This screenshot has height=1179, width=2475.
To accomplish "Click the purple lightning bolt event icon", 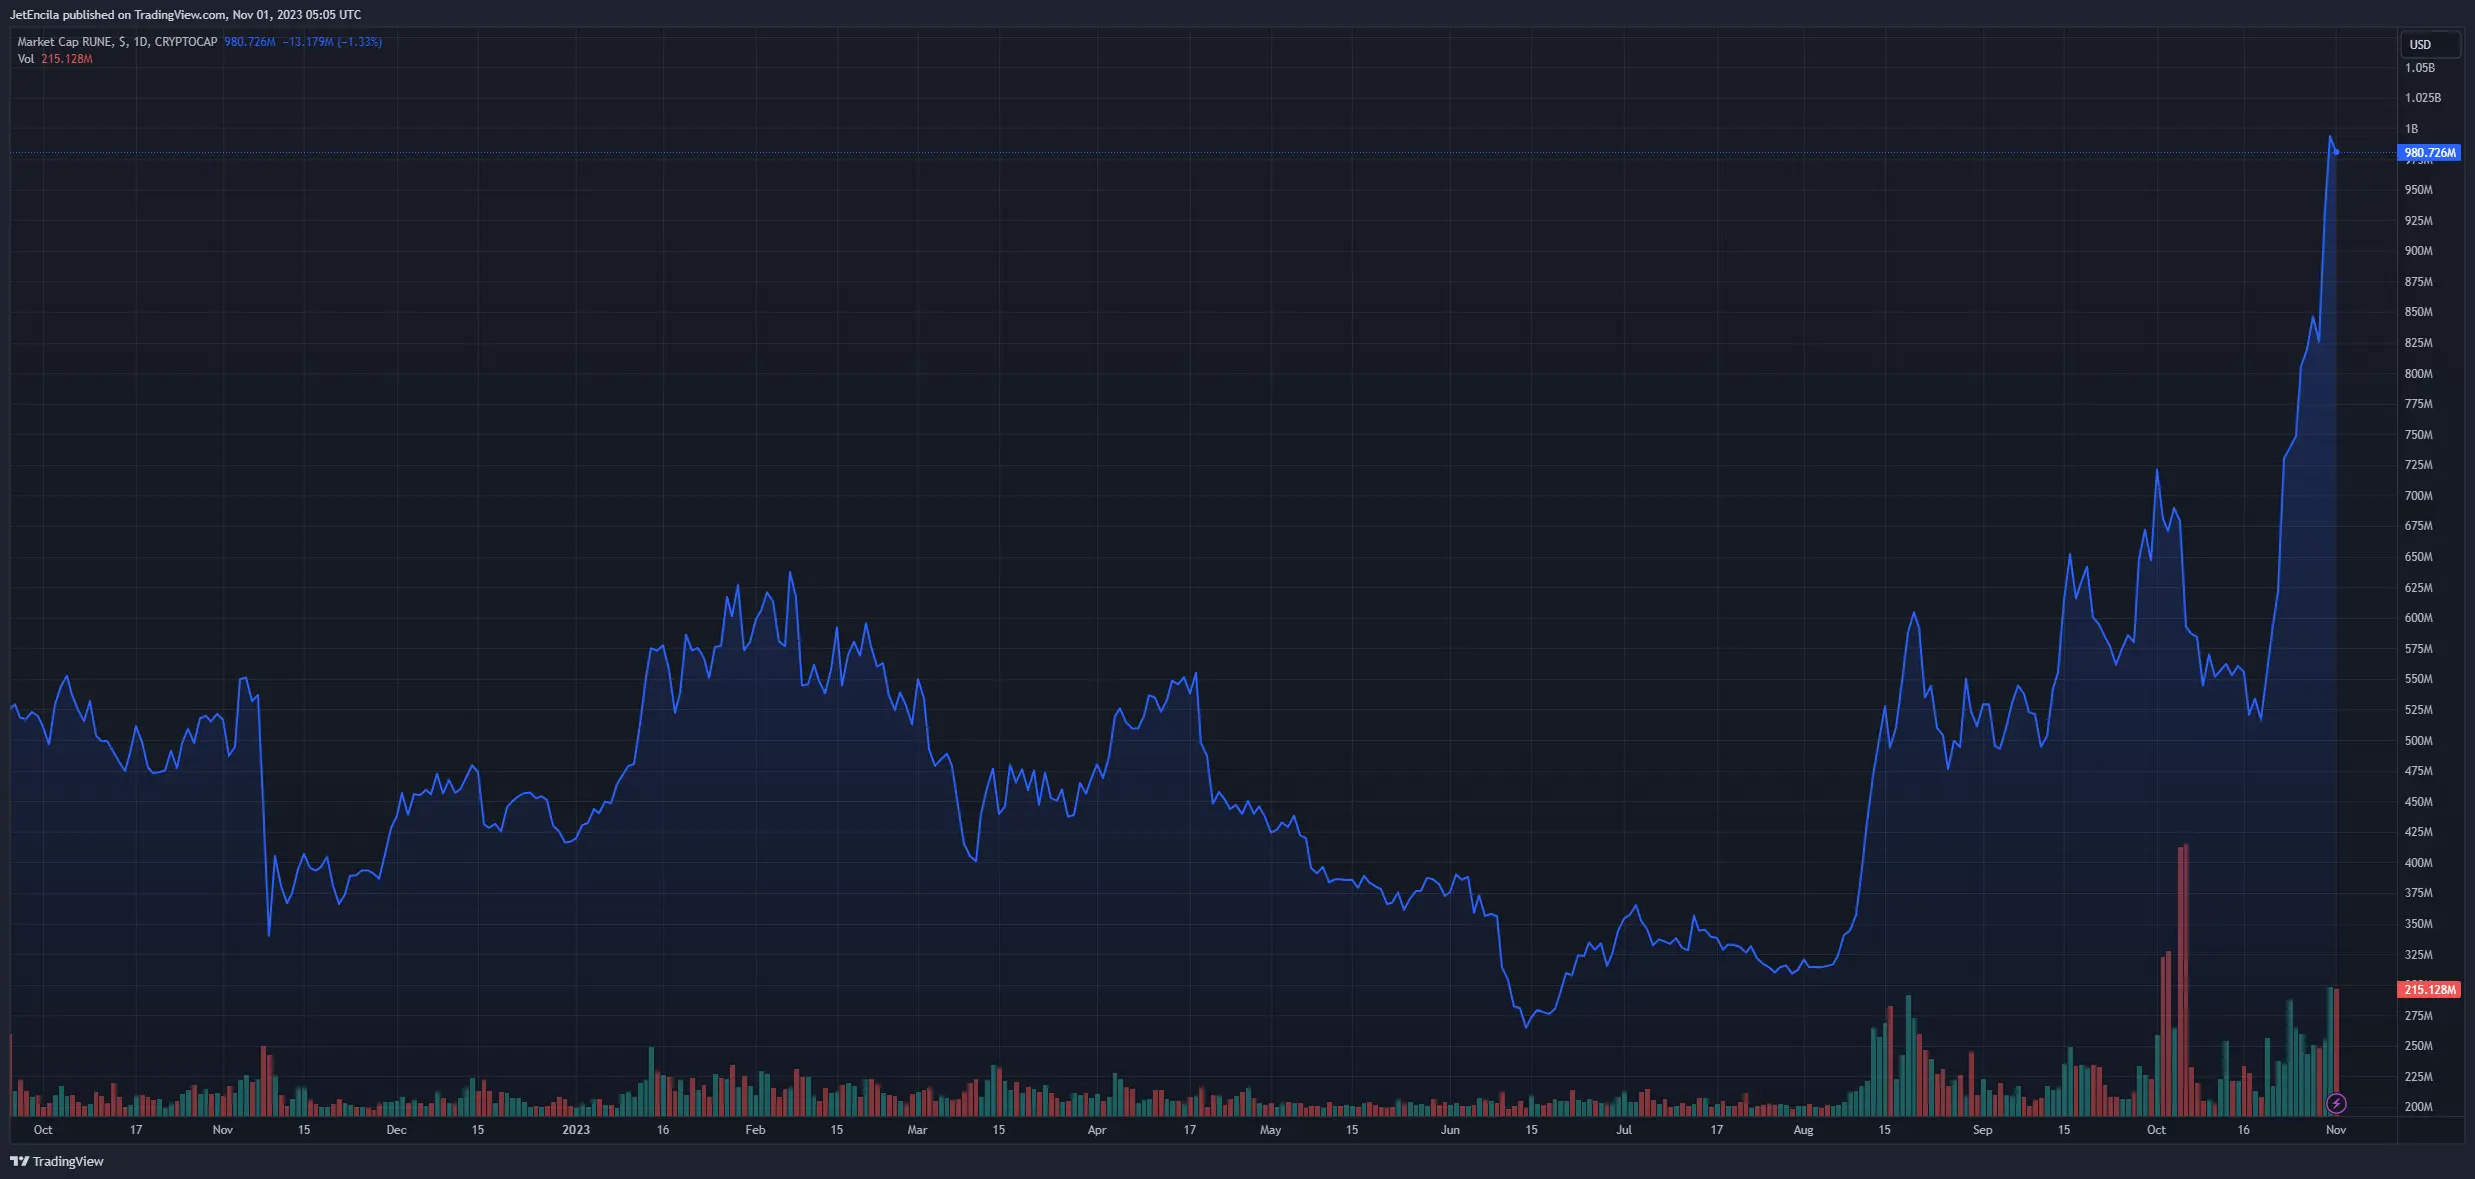I will click(x=2336, y=1103).
